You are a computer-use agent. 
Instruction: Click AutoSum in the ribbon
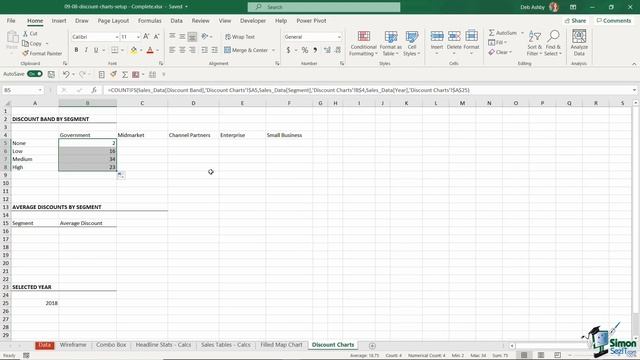(503, 33)
